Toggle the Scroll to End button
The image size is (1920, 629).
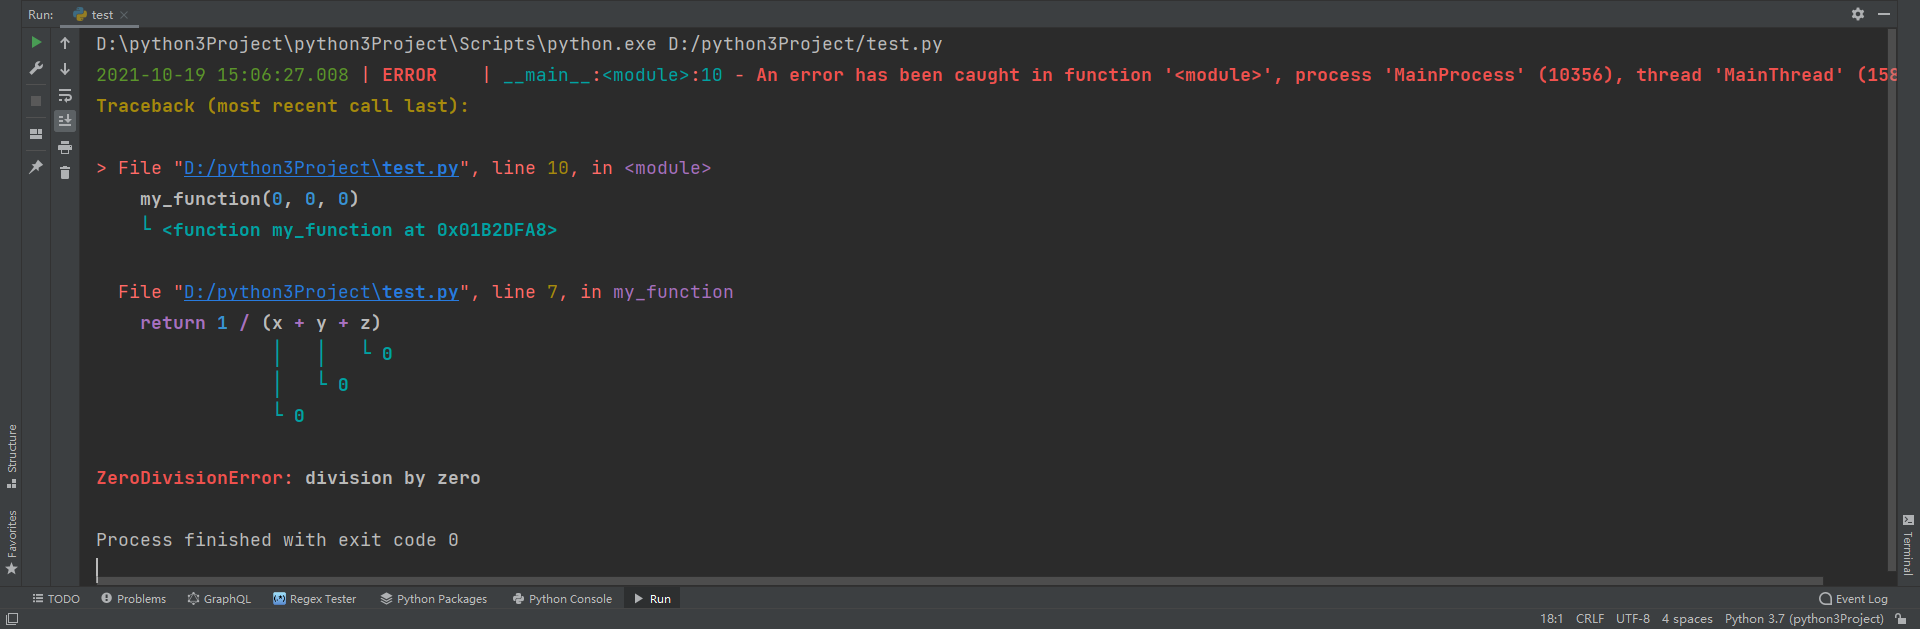click(65, 121)
